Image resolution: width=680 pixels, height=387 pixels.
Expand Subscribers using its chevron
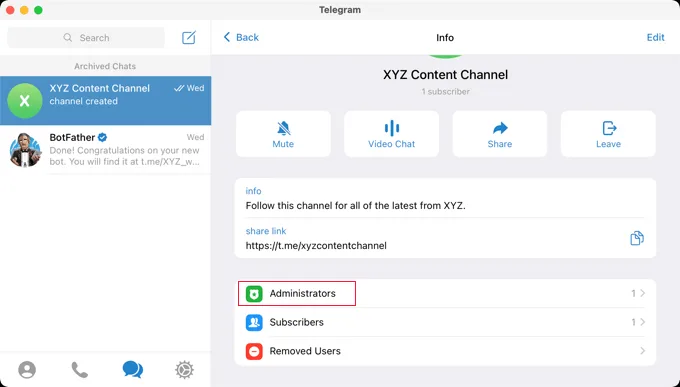point(643,322)
